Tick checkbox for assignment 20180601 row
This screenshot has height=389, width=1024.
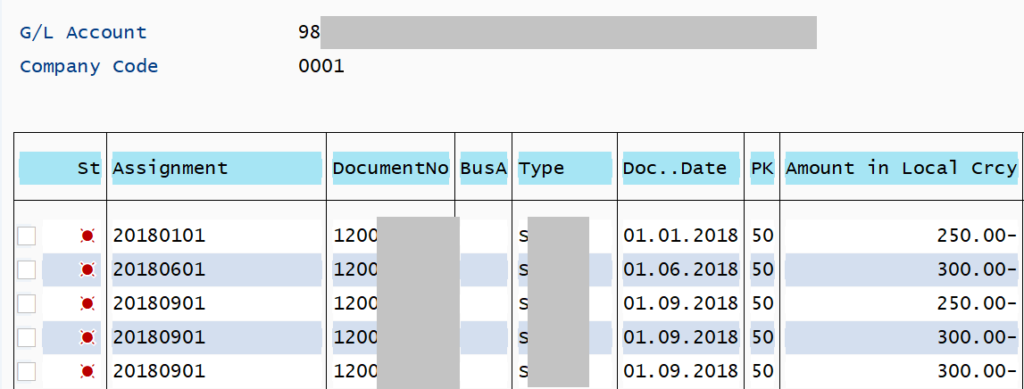coord(26,270)
